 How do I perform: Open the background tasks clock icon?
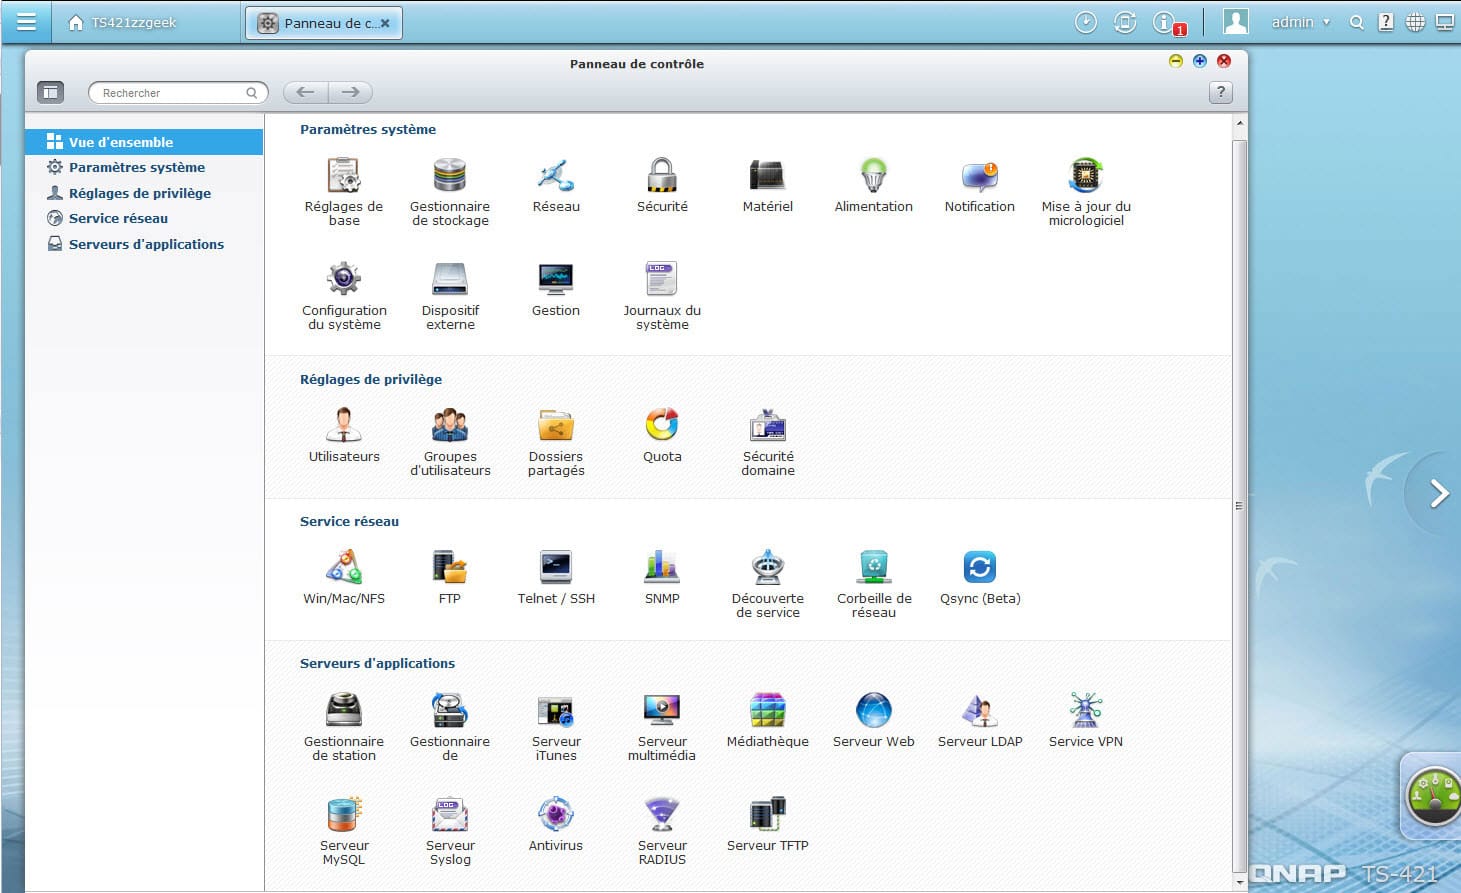click(1086, 22)
